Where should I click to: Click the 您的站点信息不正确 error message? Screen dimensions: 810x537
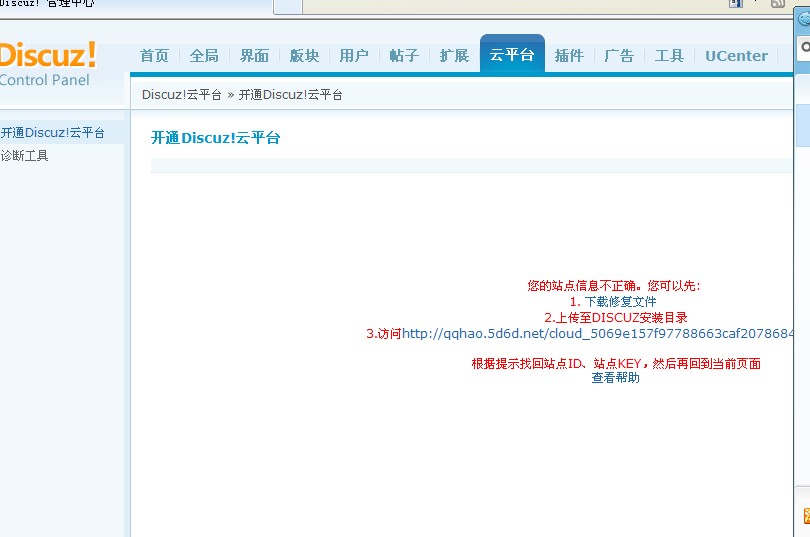coord(614,286)
